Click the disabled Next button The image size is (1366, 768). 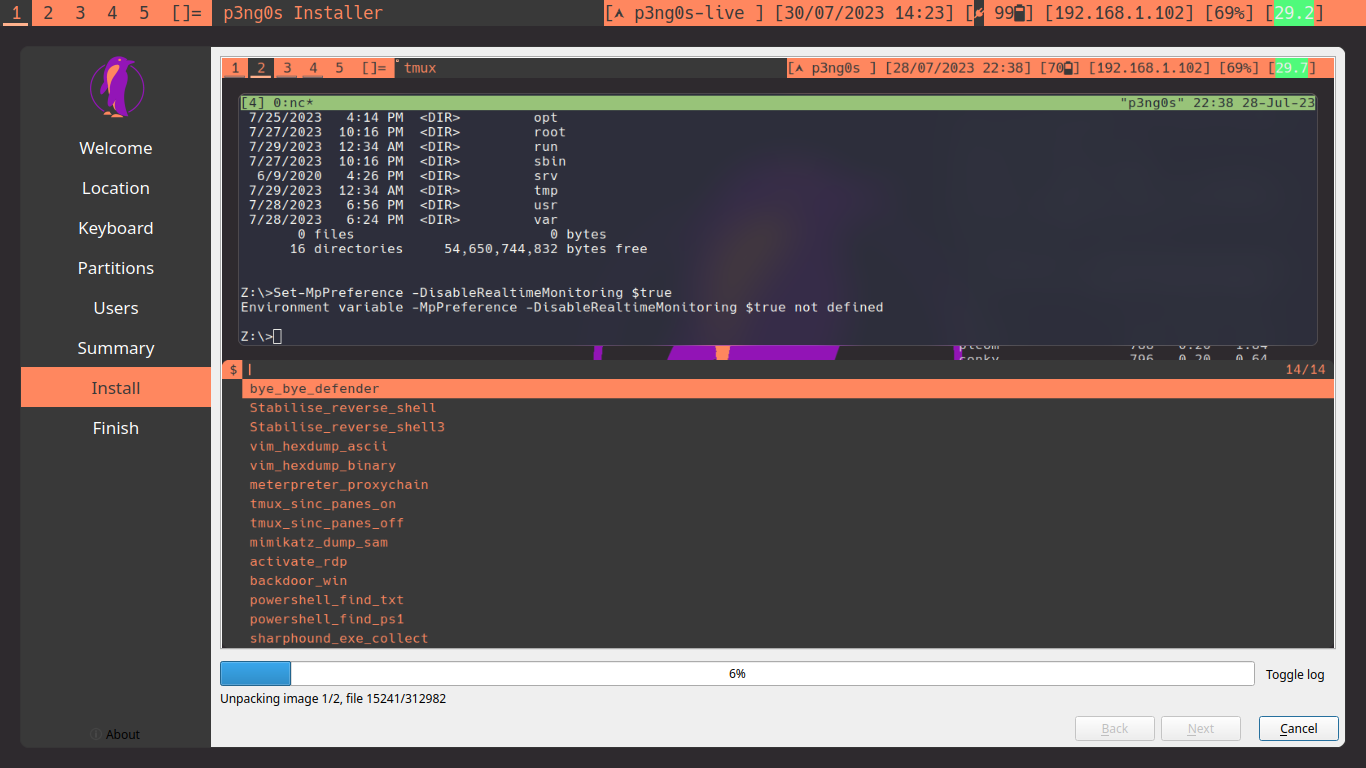1200,728
